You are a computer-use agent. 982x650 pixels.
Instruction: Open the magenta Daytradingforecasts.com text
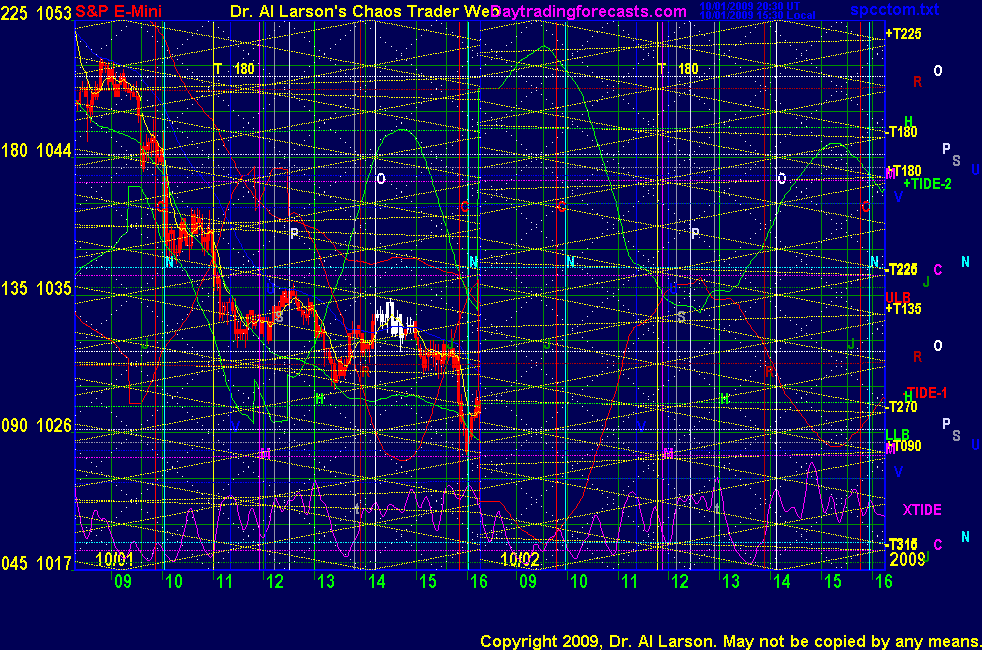pyautogui.click(x=589, y=11)
